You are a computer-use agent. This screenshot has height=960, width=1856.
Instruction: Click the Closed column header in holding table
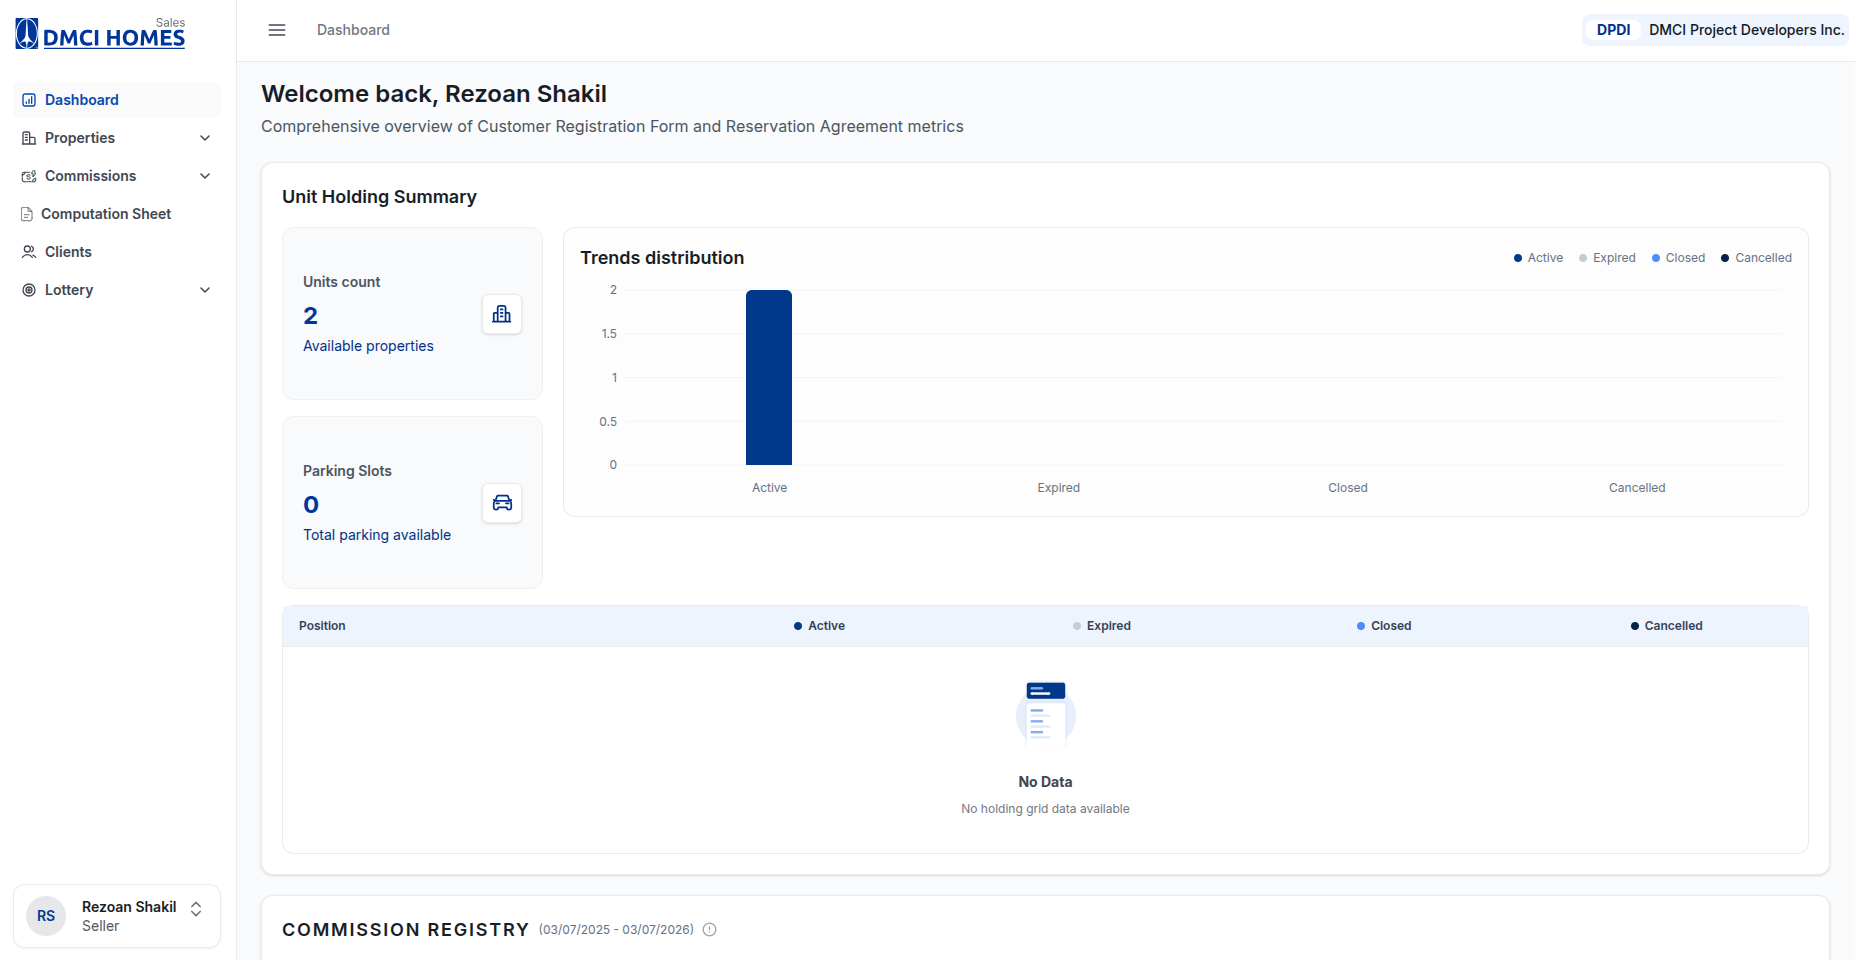click(x=1384, y=626)
